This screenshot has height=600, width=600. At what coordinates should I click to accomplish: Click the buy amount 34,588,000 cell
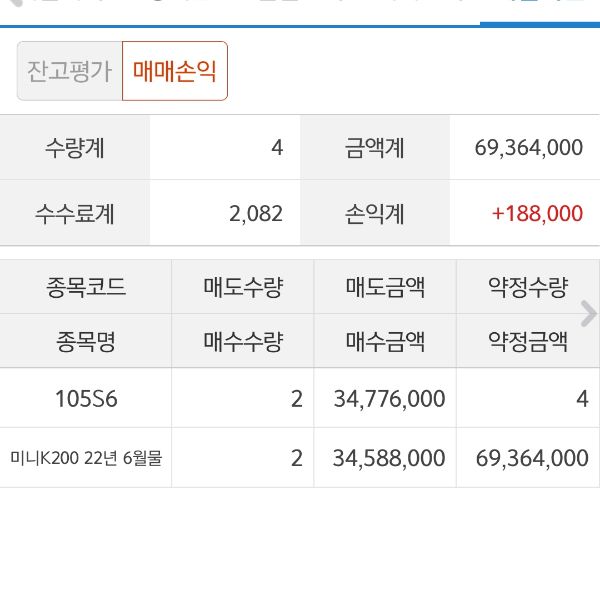click(x=388, y=458)
